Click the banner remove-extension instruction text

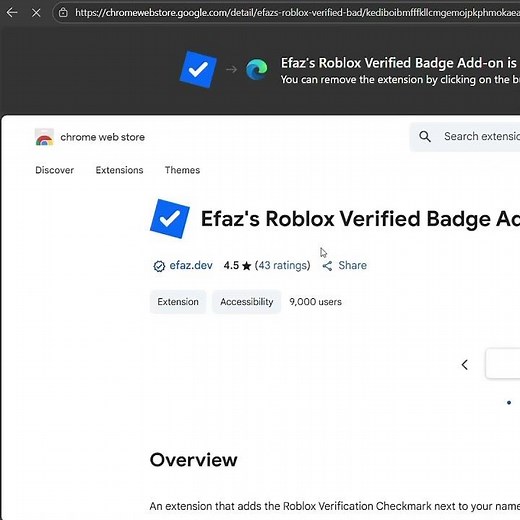coord(400,80)
